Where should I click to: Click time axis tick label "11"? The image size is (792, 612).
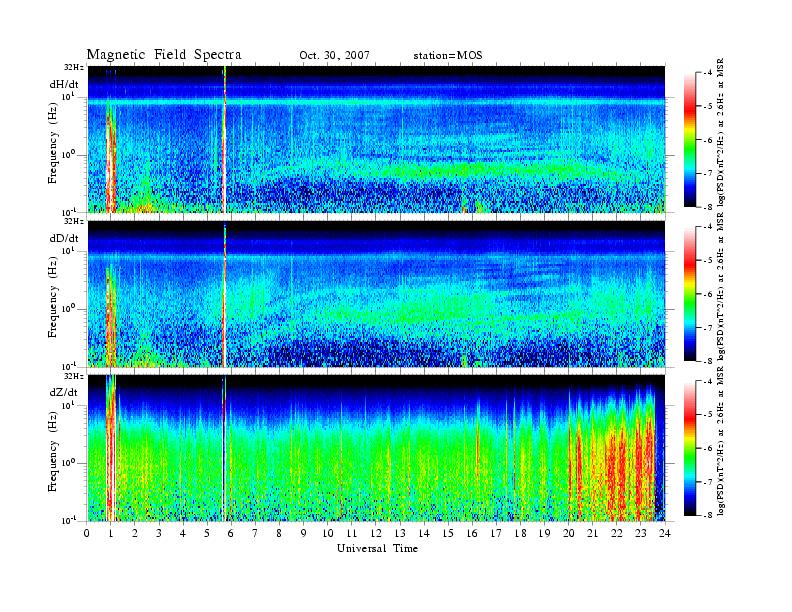point(352,534)
